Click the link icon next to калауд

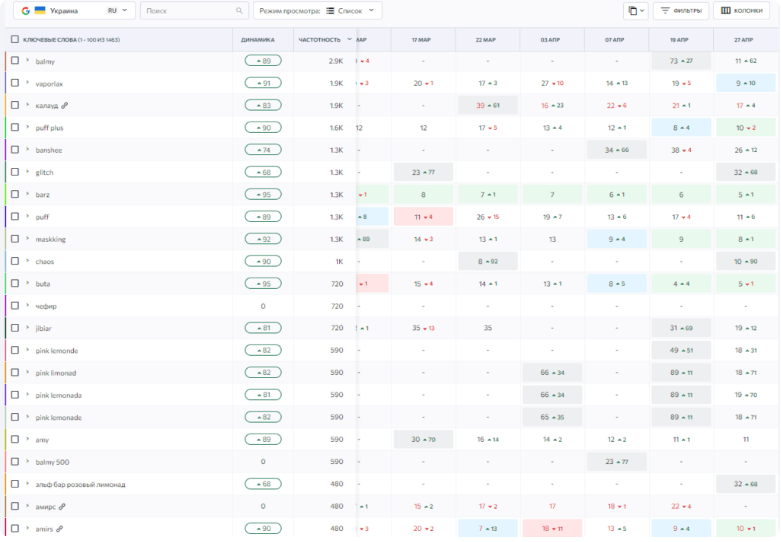[x=65, y=106]
